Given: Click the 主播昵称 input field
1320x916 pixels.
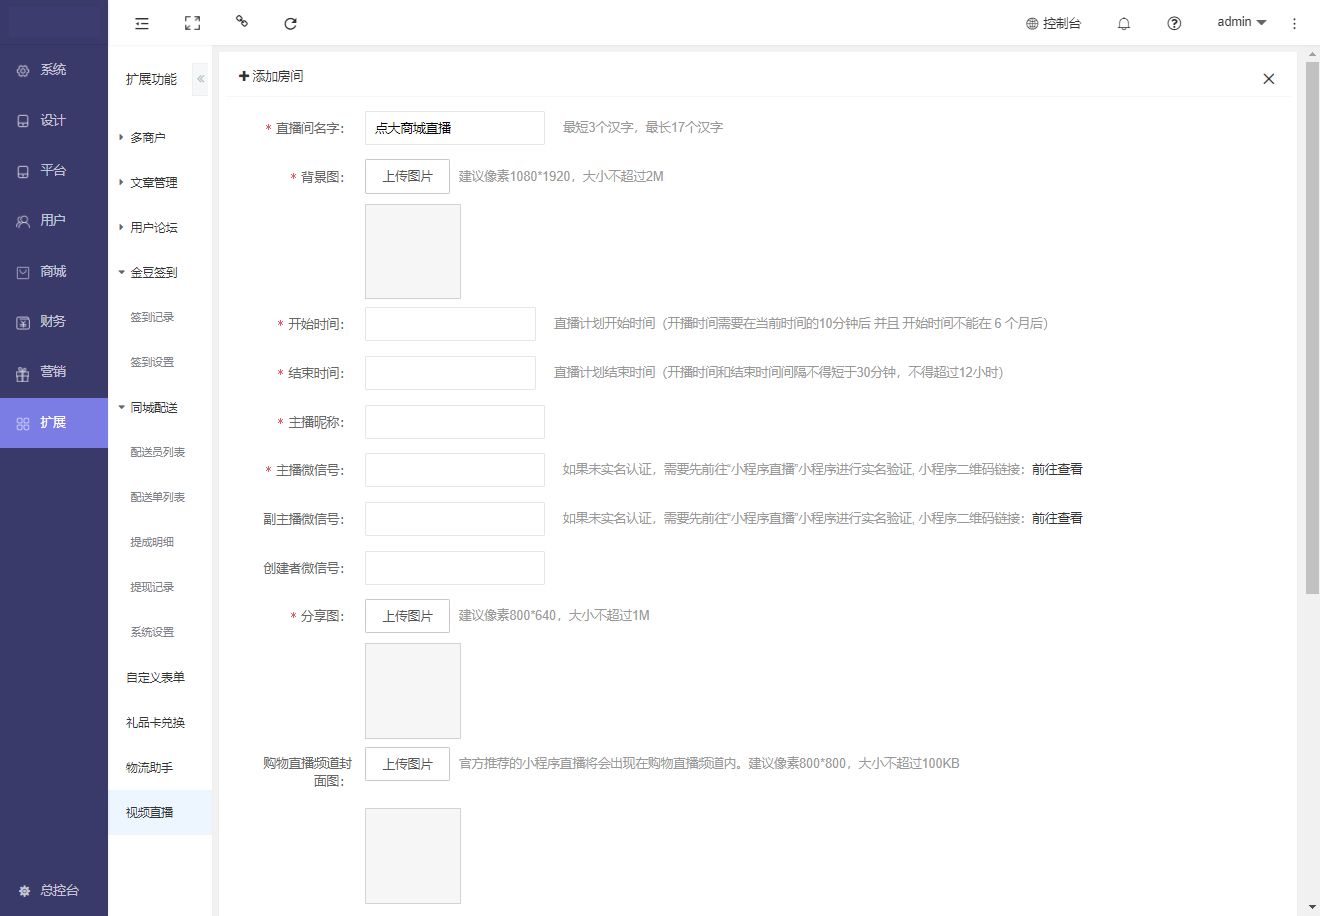Looking at the screenshot, I should pyautogui.click(x=454, y=422).
